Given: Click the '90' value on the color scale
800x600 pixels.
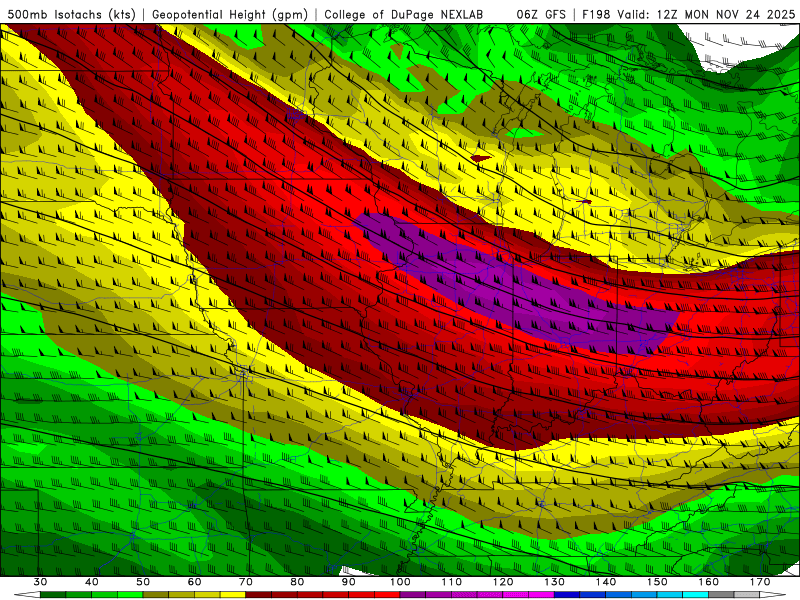Looking at the screenshot, I should coord(349,582).
